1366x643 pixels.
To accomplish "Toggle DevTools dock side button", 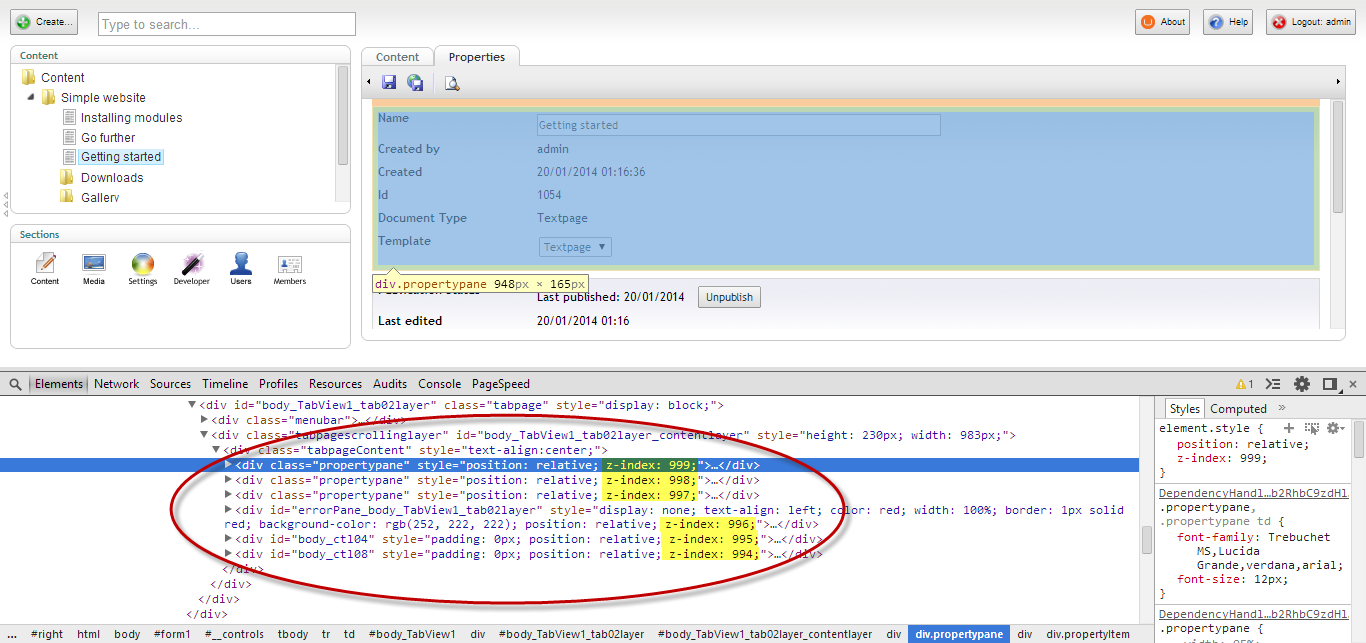I will coord(1329,384).
